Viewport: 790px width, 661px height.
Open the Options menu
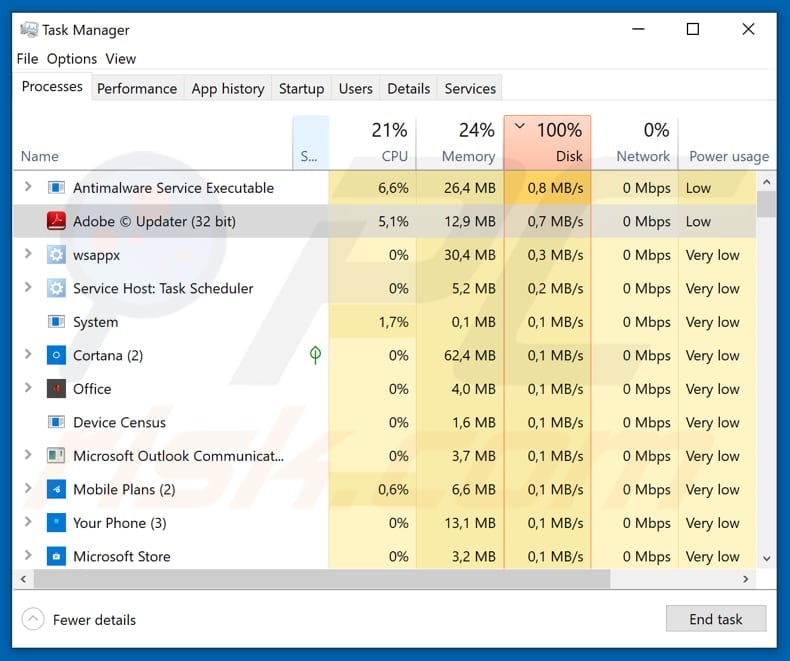[x=72, y=59]
